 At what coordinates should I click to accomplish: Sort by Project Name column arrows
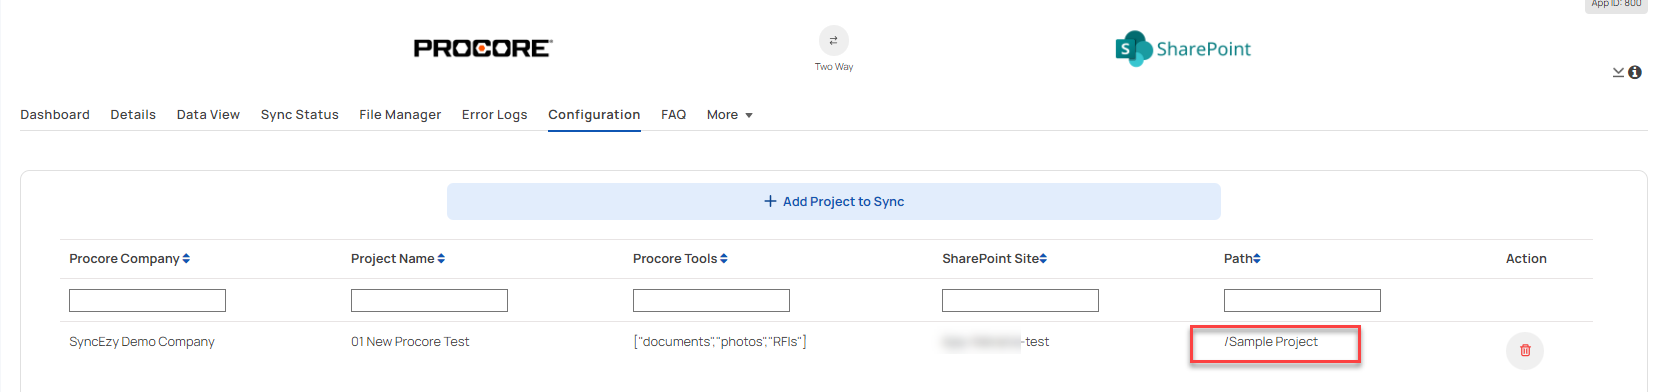point(441,259)
